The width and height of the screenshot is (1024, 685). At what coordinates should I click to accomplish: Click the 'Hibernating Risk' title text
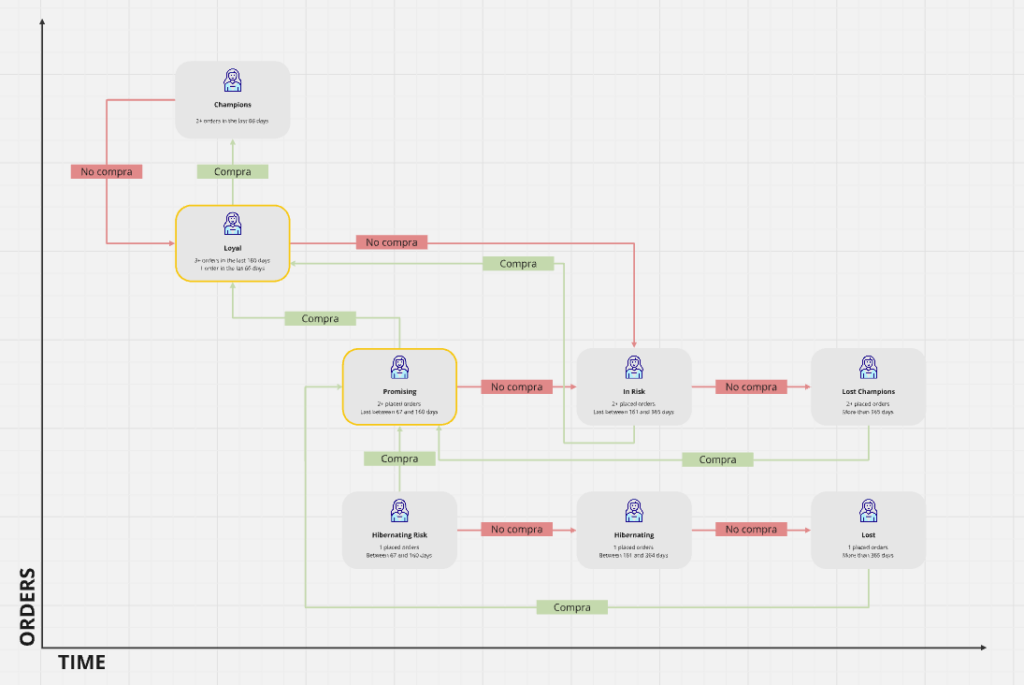pyautogui.click(x=400, y=535)
